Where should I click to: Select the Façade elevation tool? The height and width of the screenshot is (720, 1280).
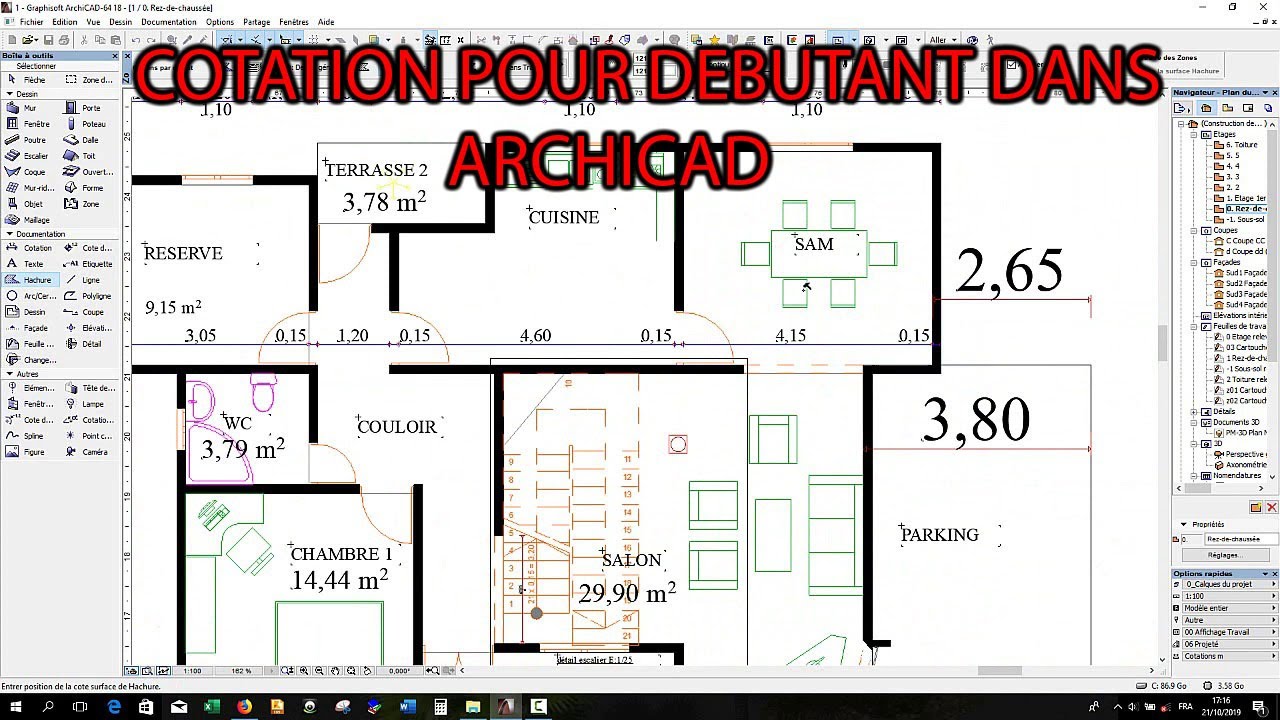32,328
